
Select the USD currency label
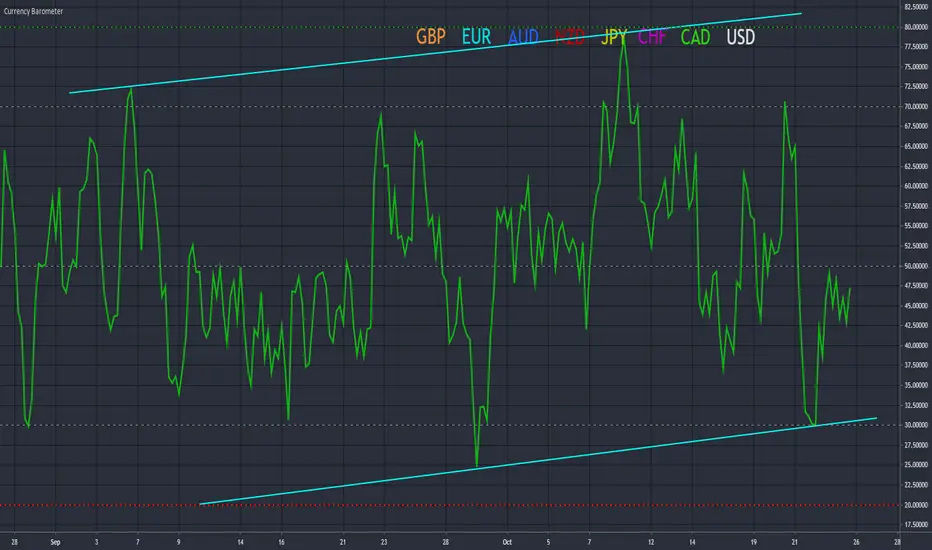tap(741, 37)
